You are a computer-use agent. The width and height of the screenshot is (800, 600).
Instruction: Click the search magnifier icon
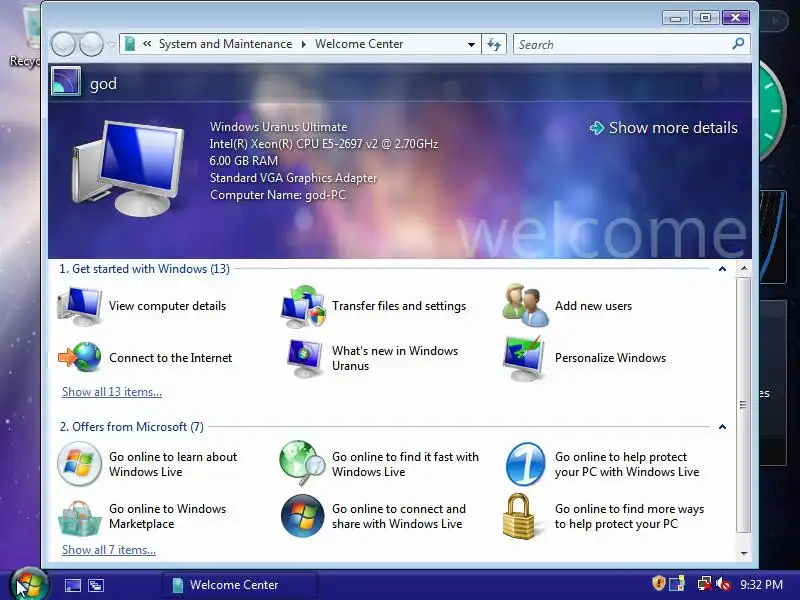[738, 44]
